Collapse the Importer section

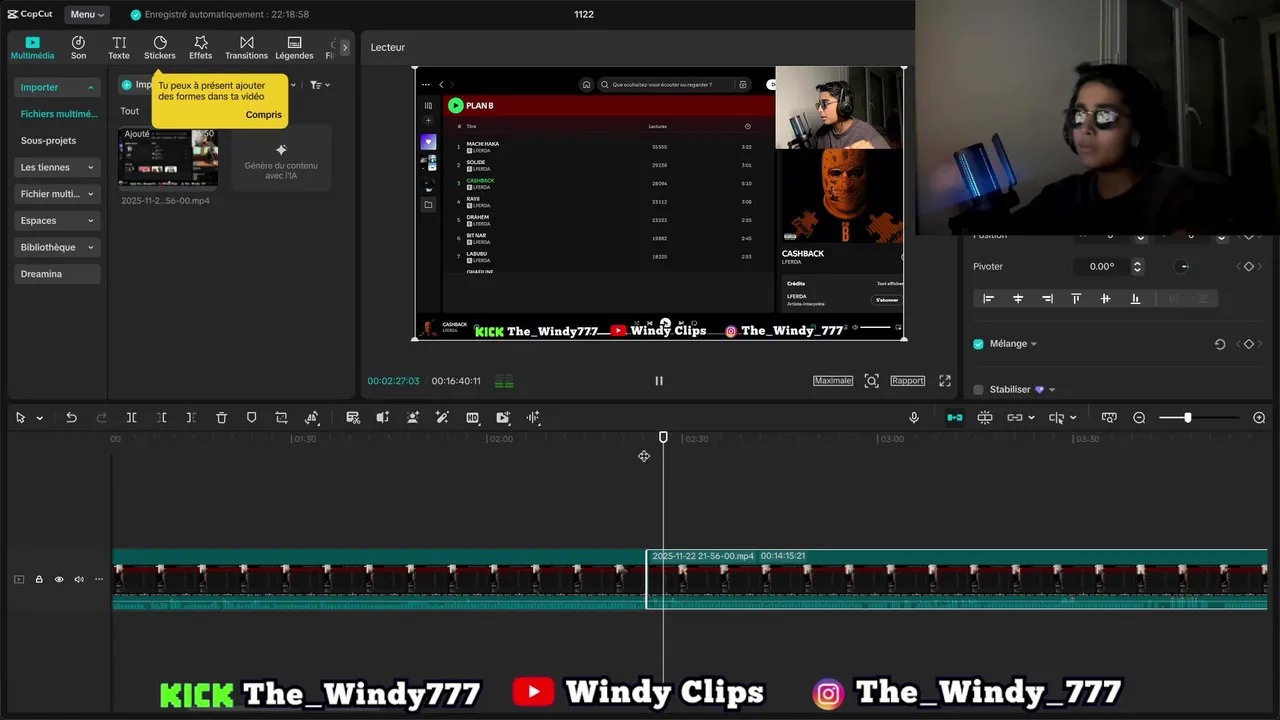[57, 87]
